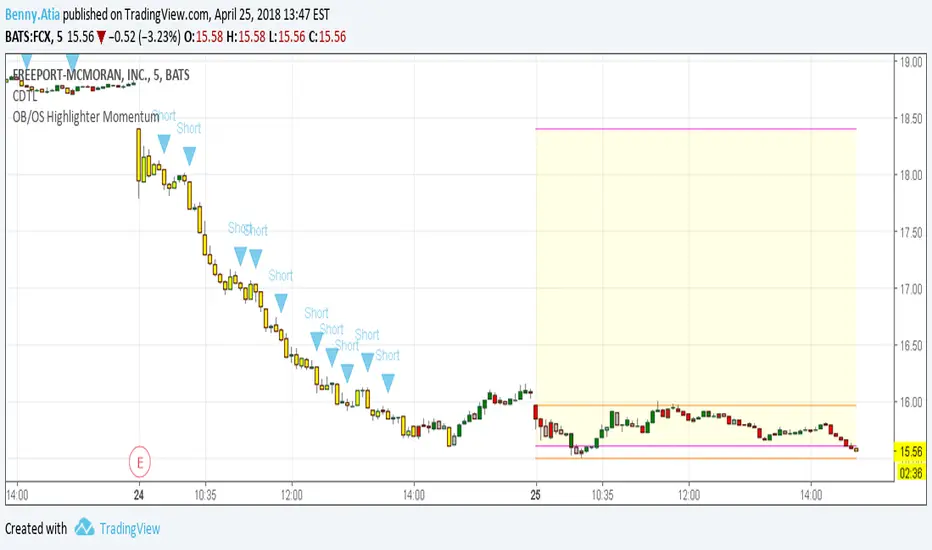This screenshot has height=550, width=932.
Task: Click the 17.00 price axis label
Action: click(x=911, y=289)
